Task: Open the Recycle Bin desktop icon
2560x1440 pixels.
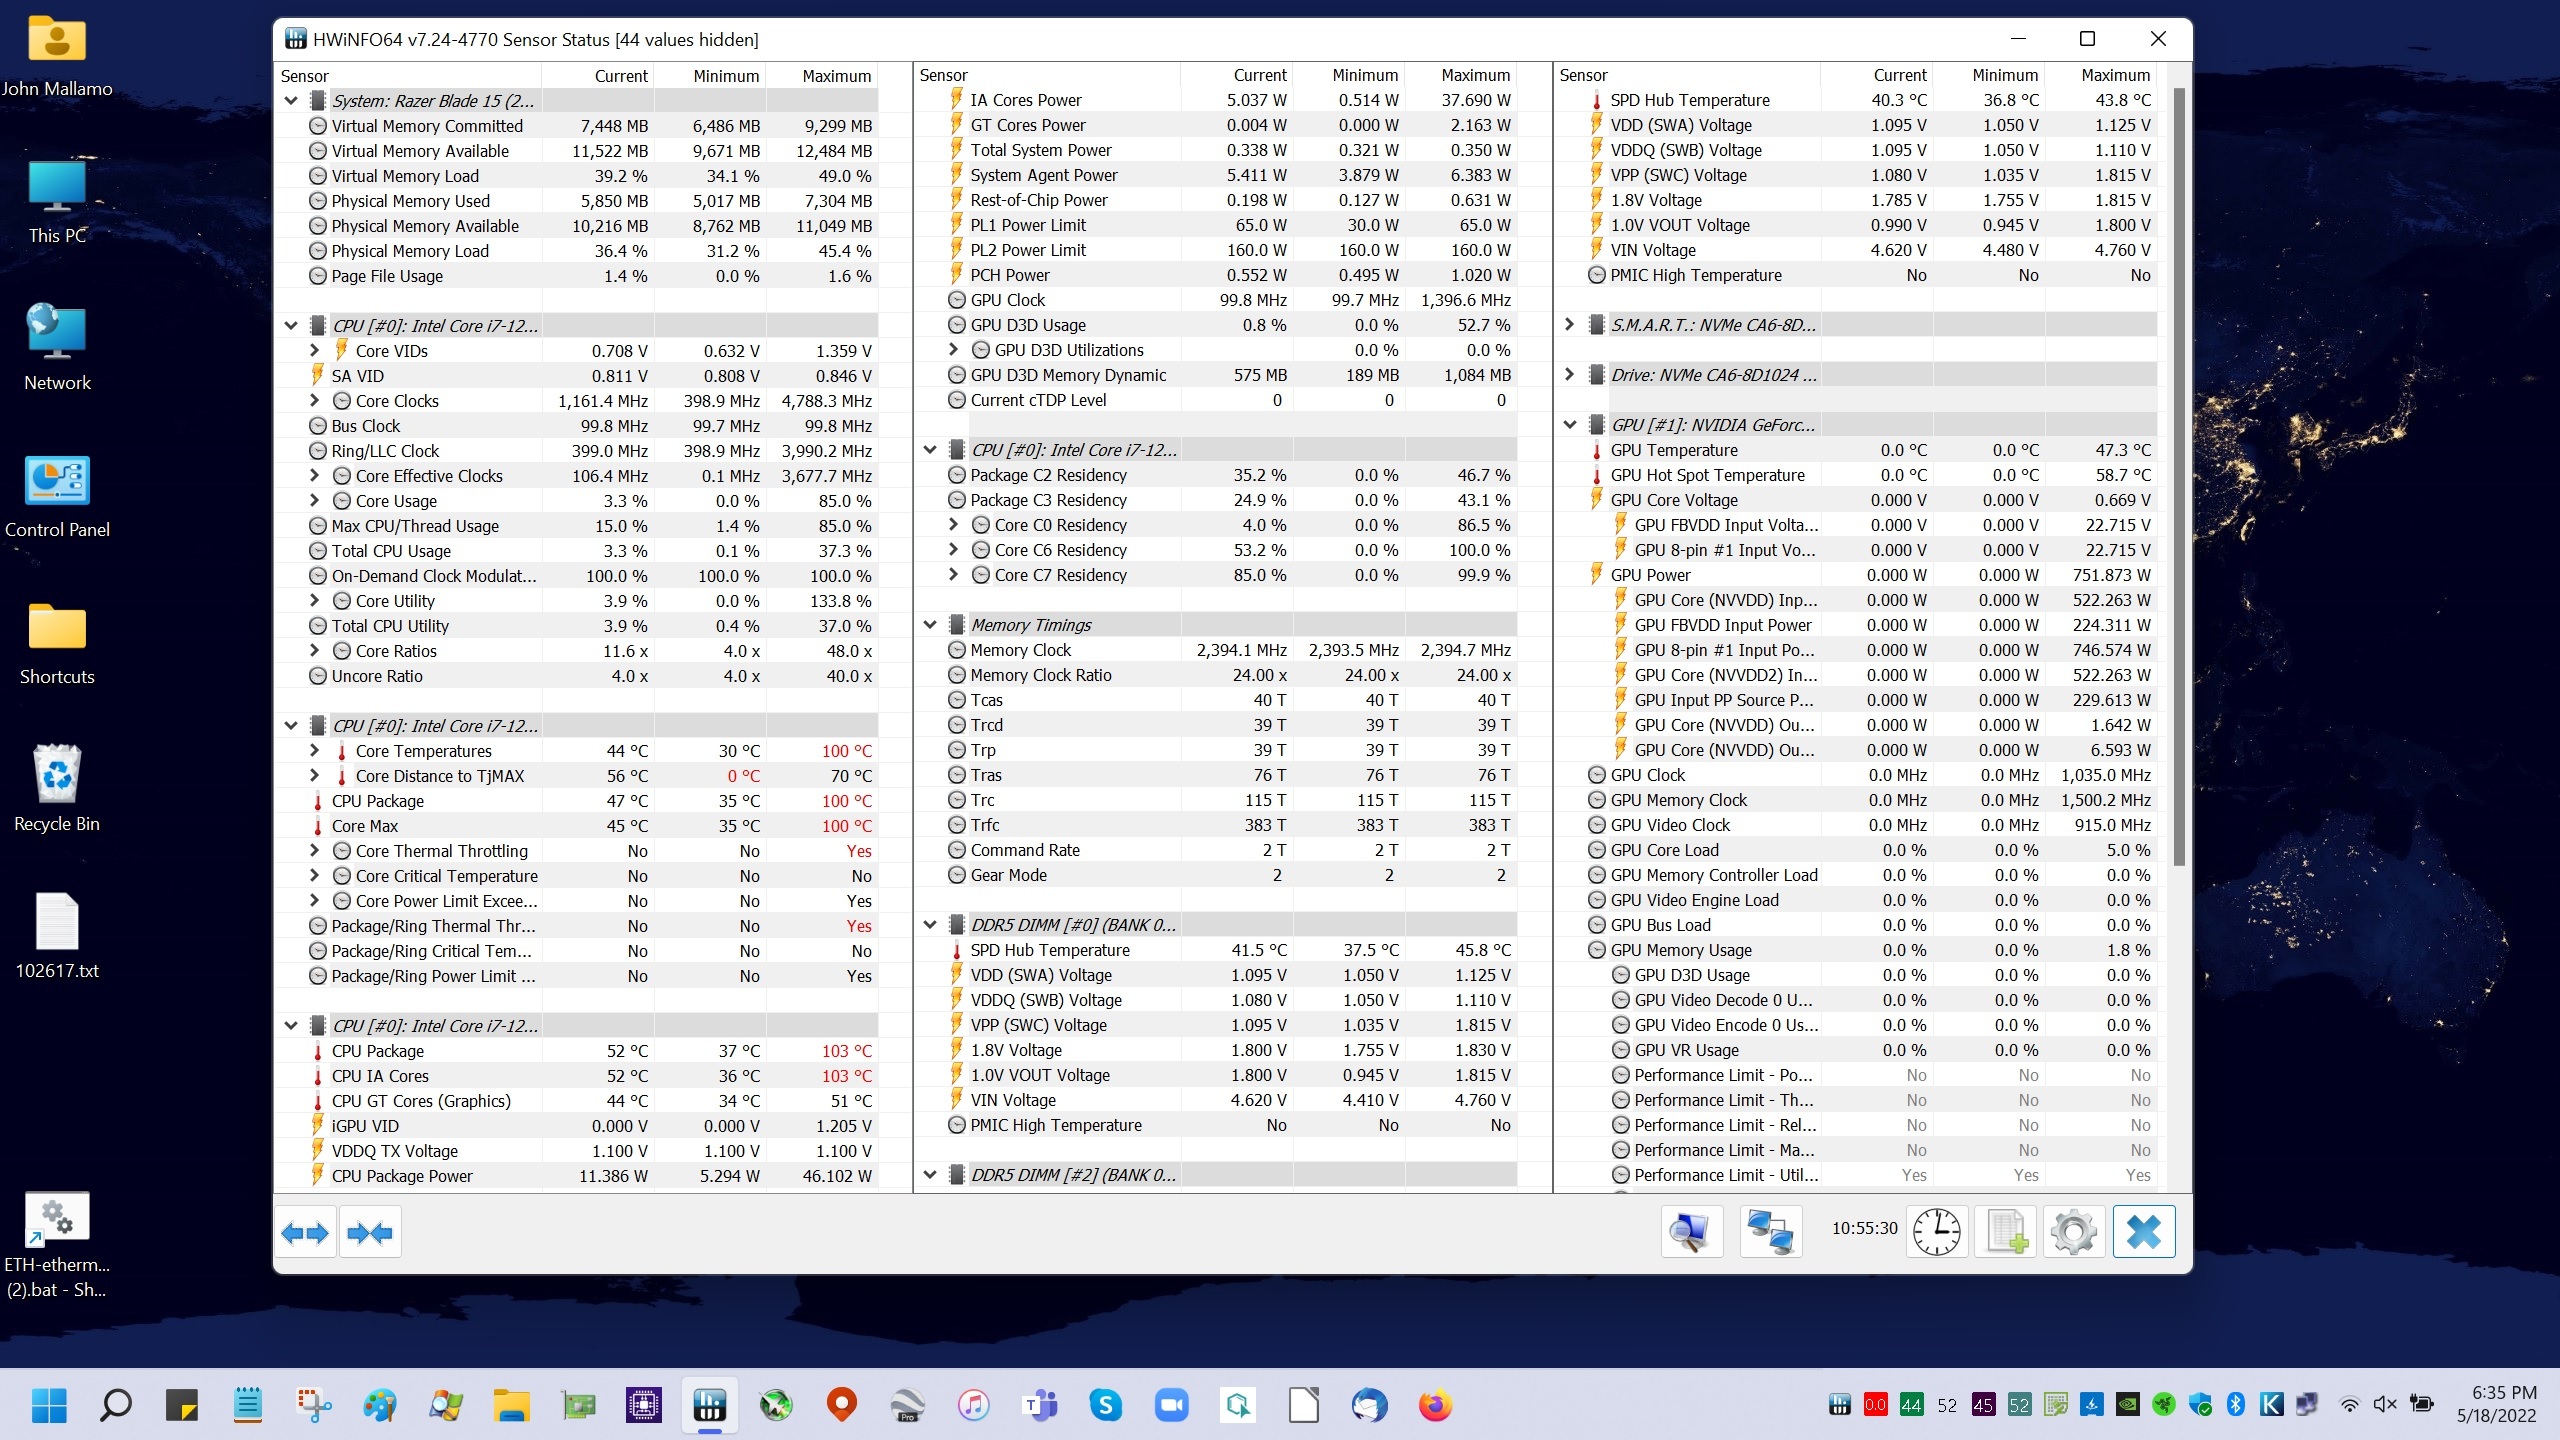Action: click(x=57, y=788)
